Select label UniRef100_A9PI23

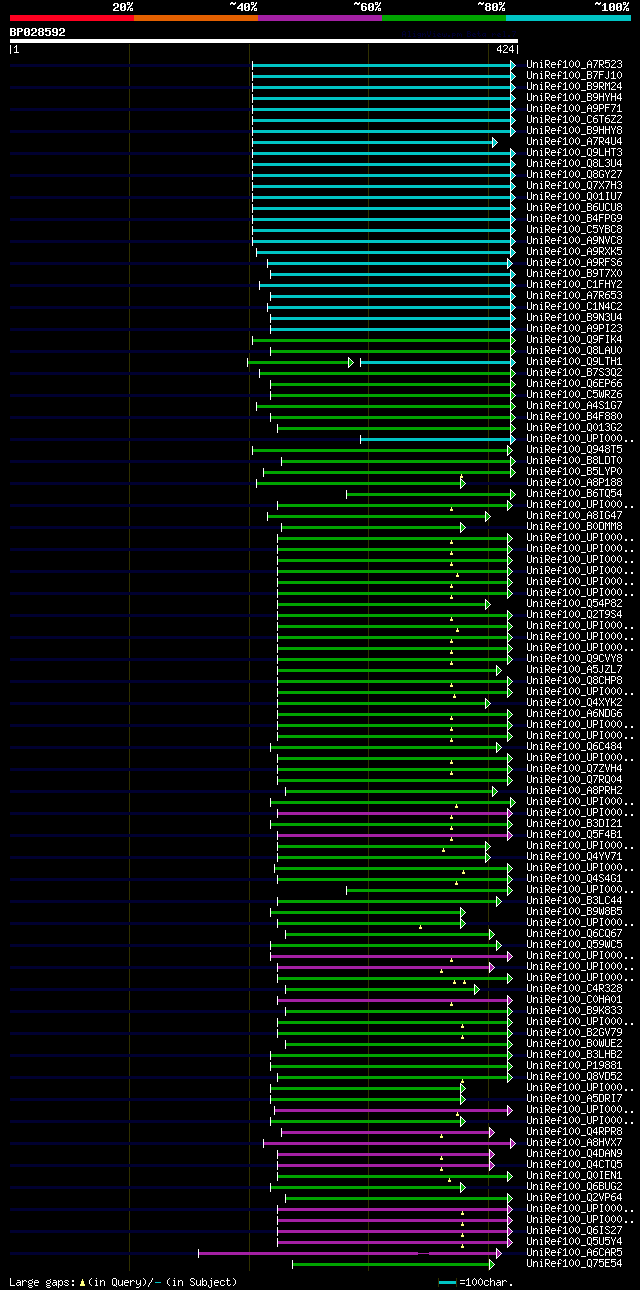574,328
